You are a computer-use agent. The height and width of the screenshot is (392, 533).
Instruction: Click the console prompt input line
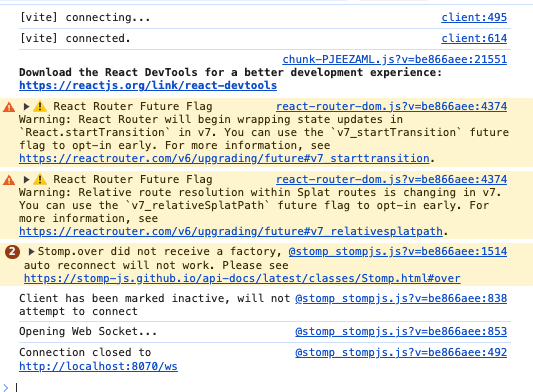coord(272,387)
